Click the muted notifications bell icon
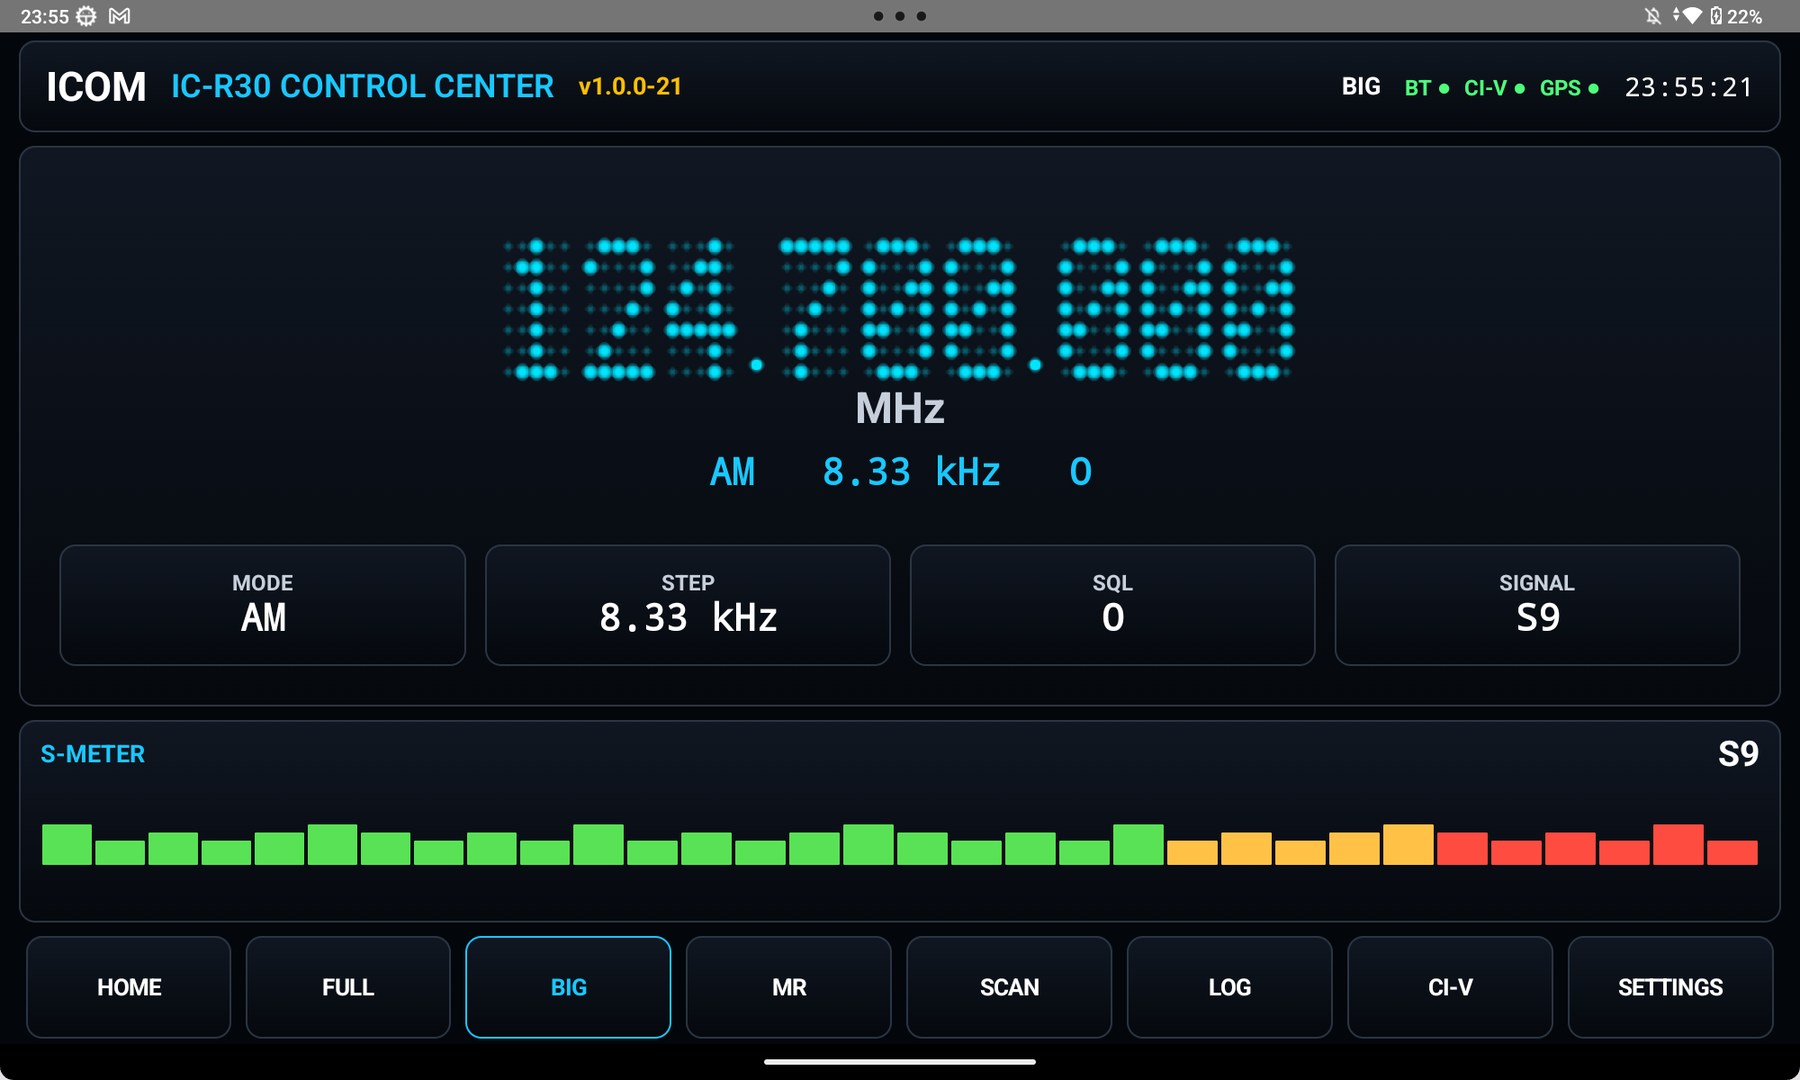 coord(1653,16)
